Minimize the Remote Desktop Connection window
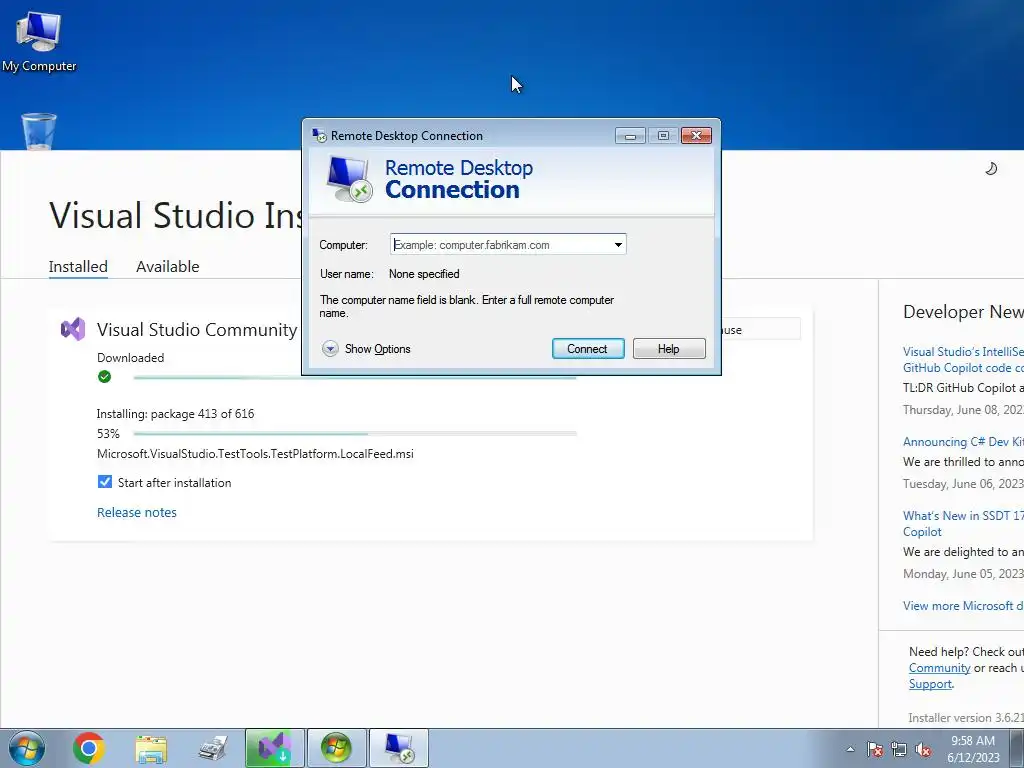1024x768 pixels. coord(630,136)
